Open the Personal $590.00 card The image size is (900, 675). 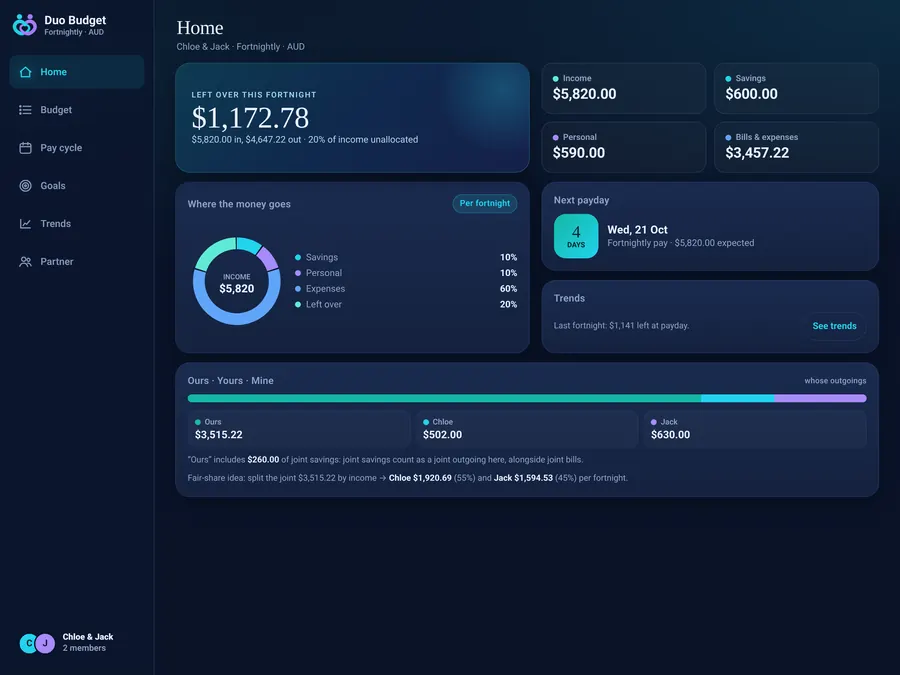pyautogui.click(x=624, y=147)
